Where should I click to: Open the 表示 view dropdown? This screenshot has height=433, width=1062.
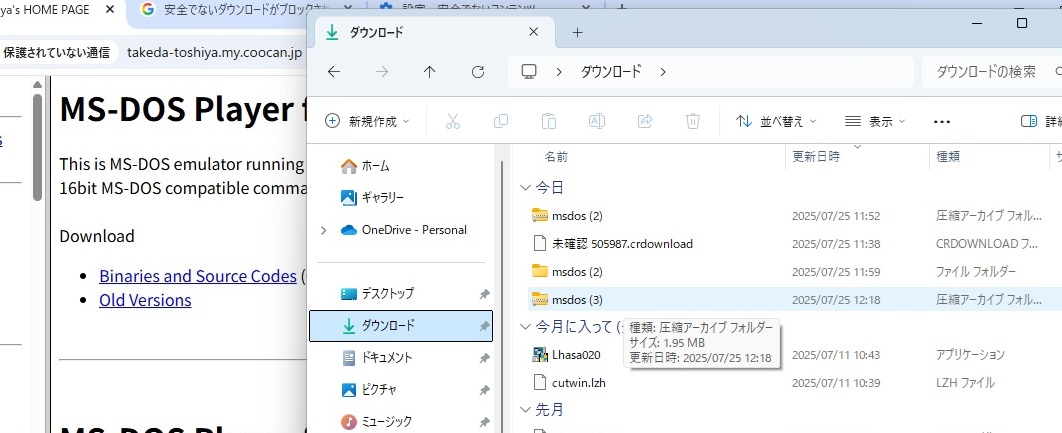875,121
